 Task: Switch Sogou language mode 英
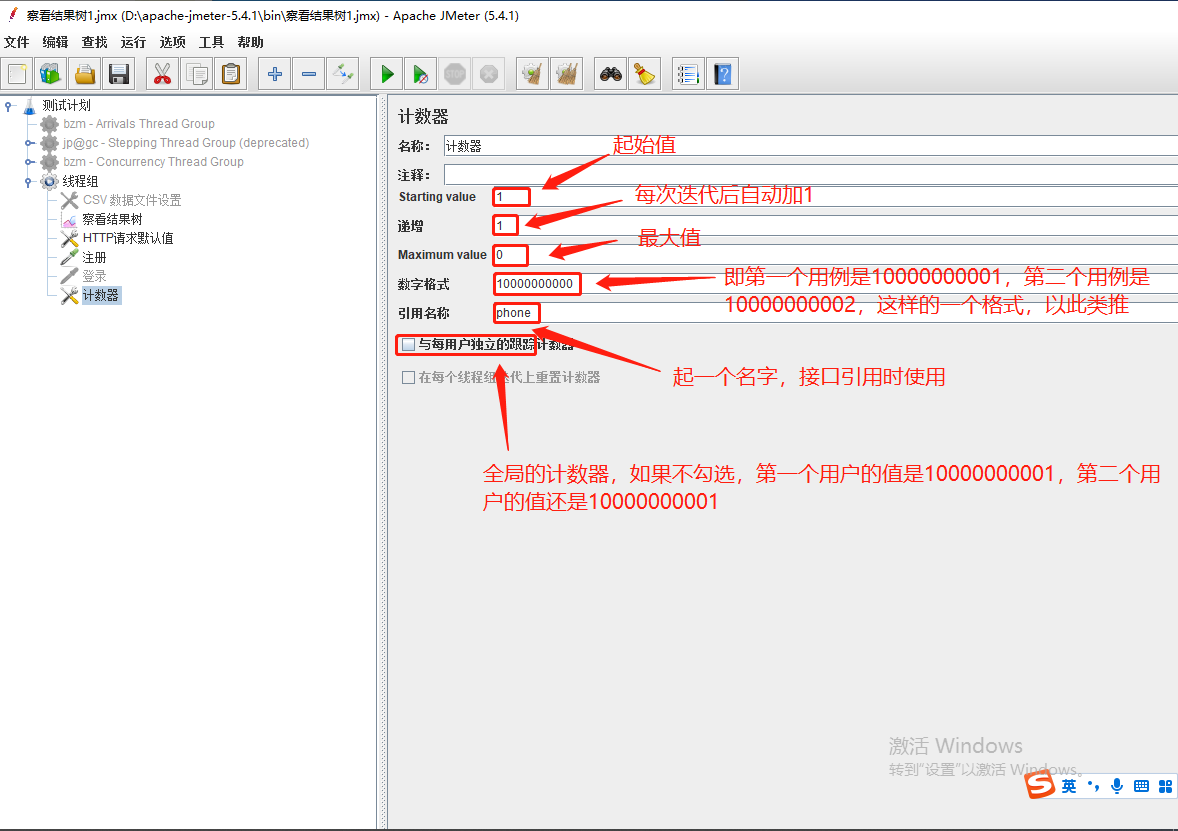[1069, 786]
